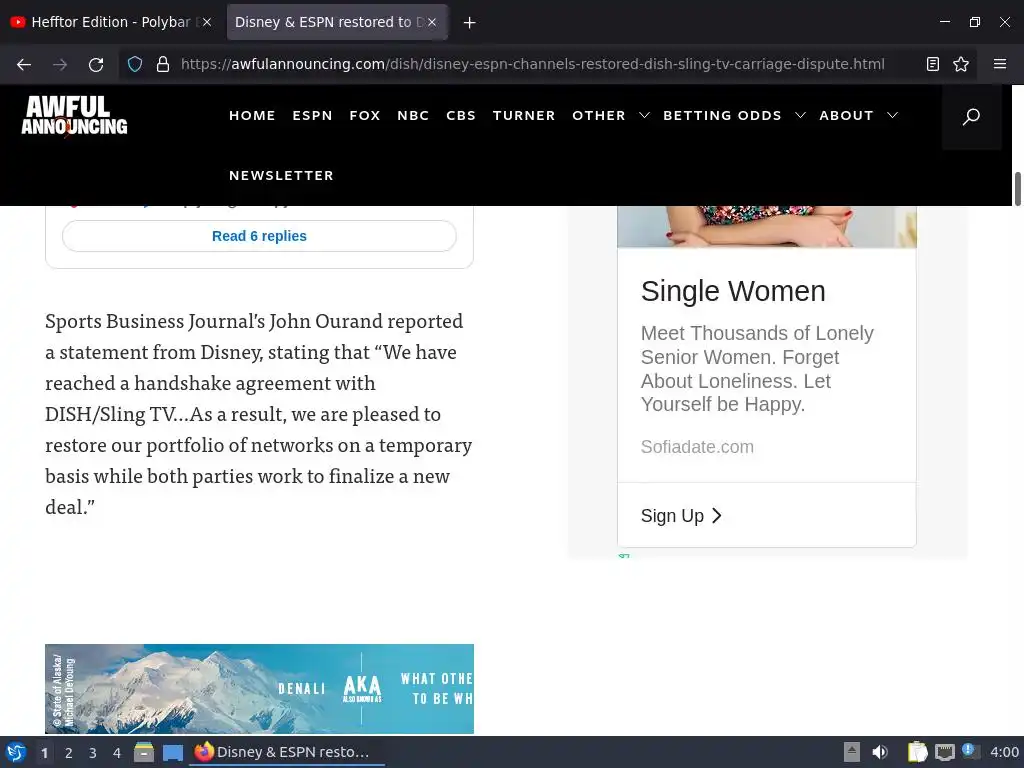
Task: Open the clipboard tray icon
Action: pyautogui.click(x=918, y=752)
